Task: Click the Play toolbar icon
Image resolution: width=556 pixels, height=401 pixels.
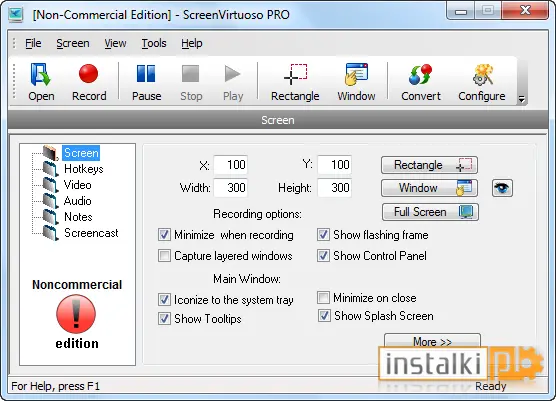Action: (x=233, y=82)
